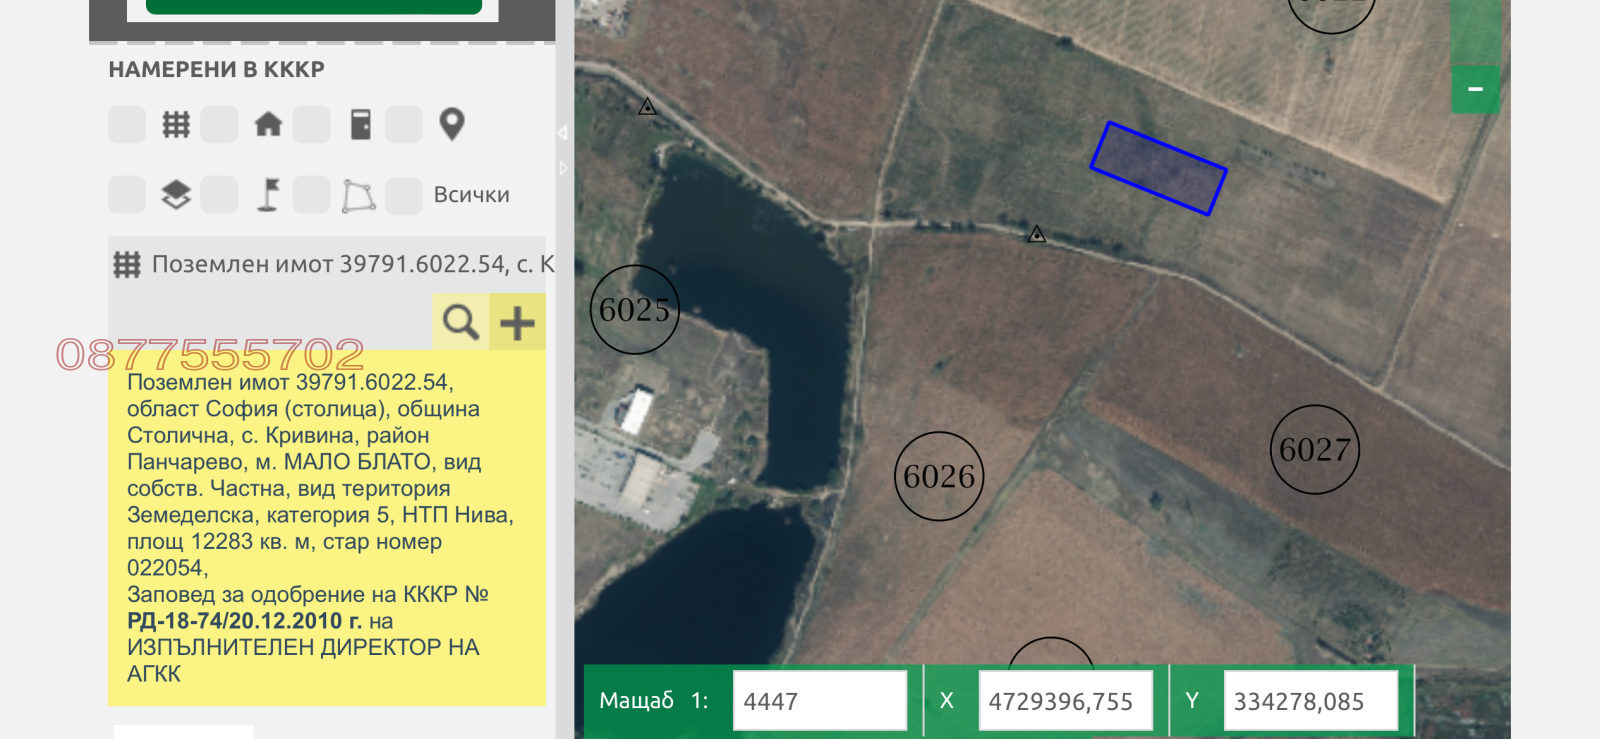The image size is (1600, 739).
Task: Check the box left of the location pin
Action: click(404, 125)
